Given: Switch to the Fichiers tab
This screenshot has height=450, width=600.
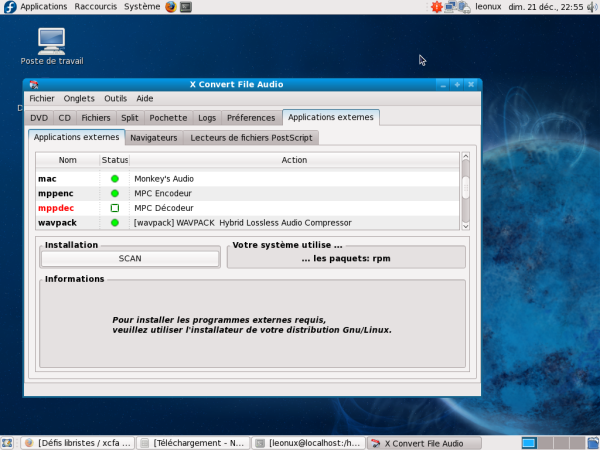Looking at the screenshot, I should coord(96,118).
